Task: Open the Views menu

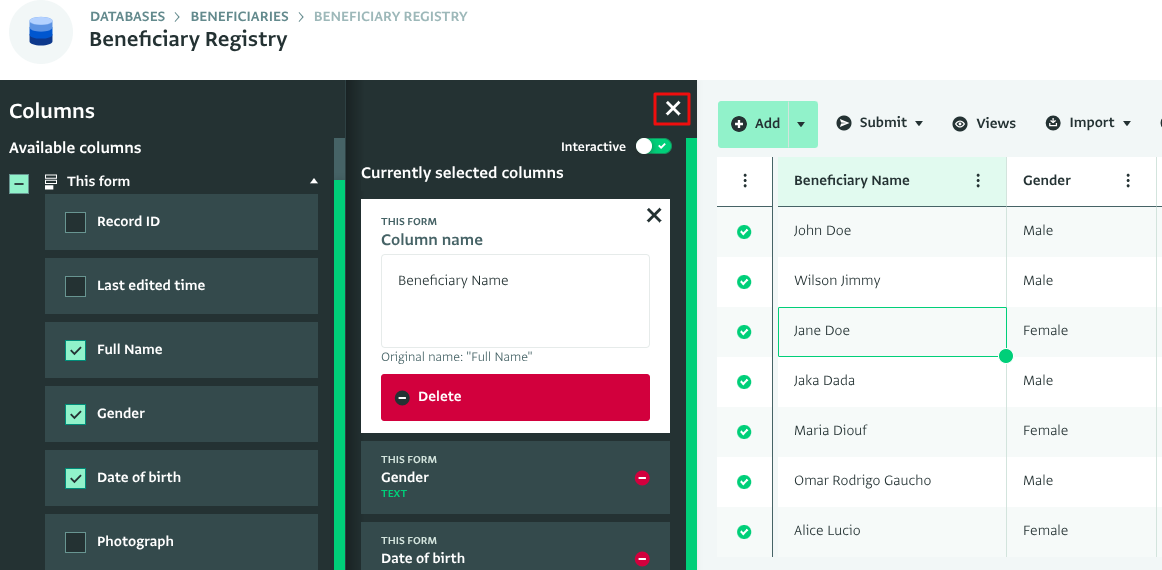Action: [x=984, y=124]
